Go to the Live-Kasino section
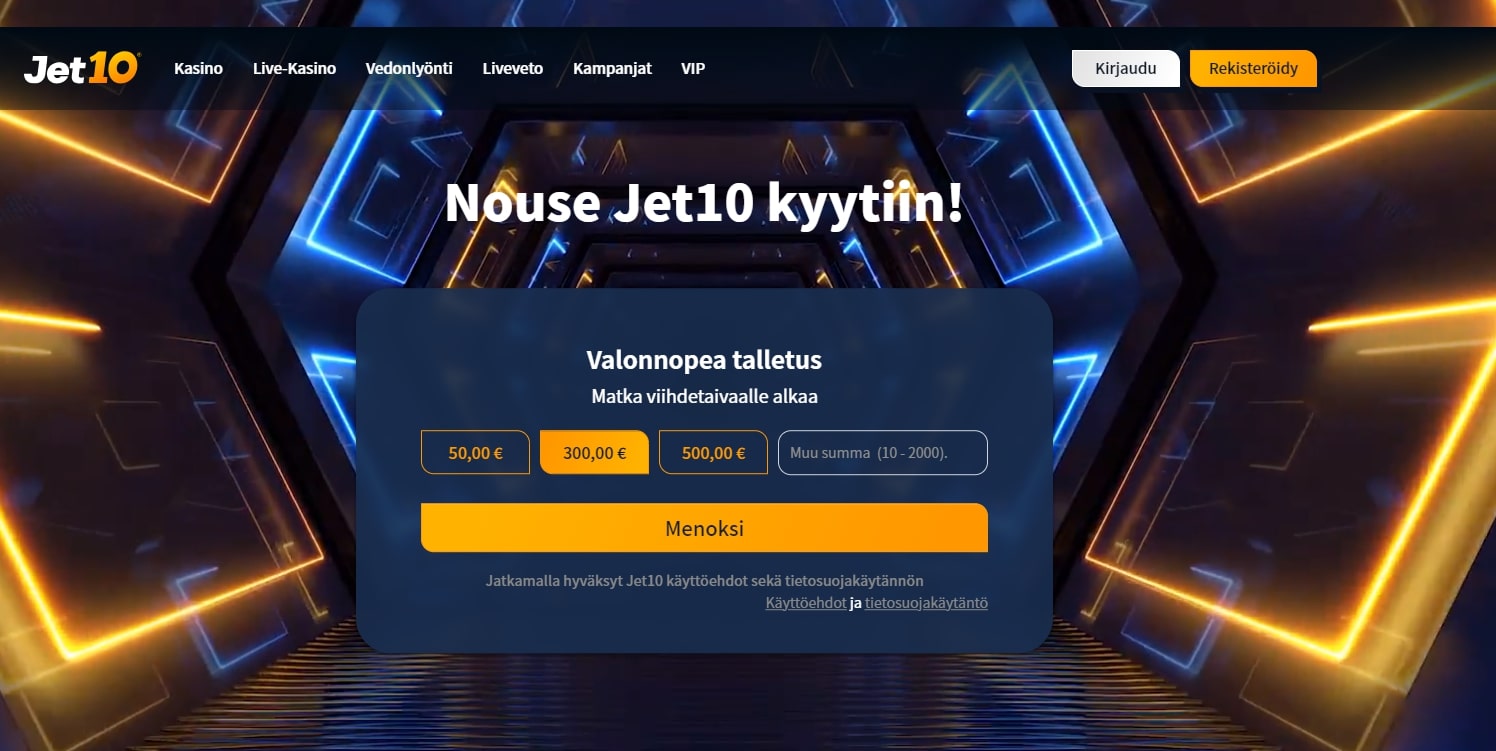The image size is (1496, 751). point(294,68)
